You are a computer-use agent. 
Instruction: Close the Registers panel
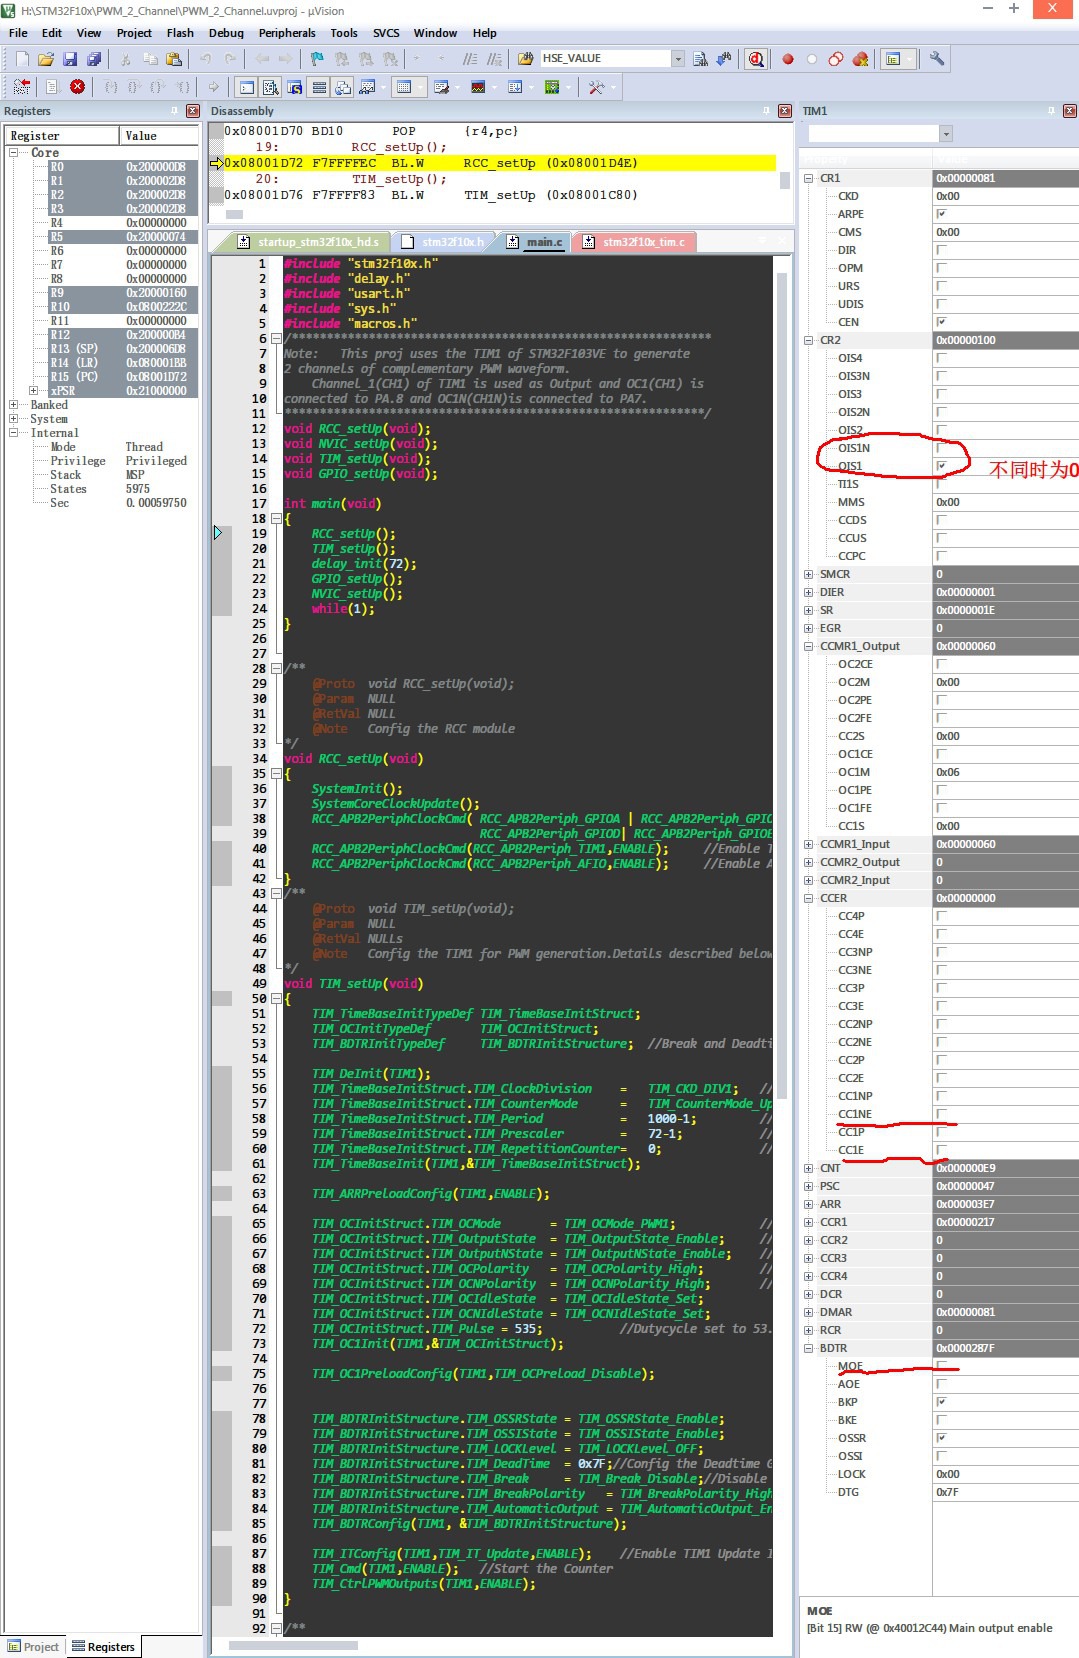pyautogui.click(x=192, y=111)
